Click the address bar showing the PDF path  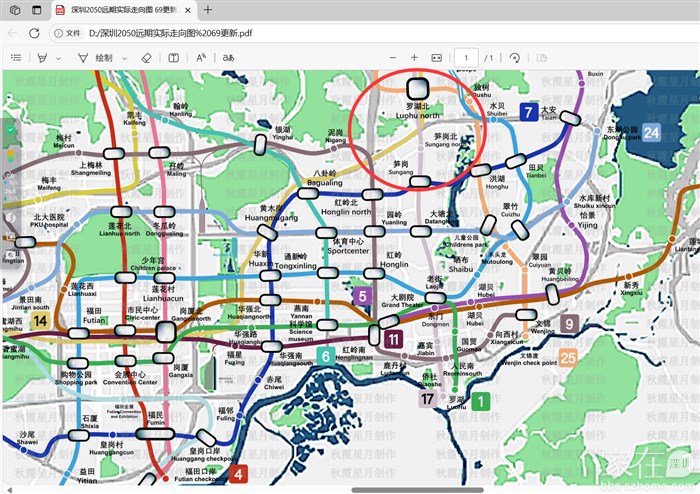[x=250, y=33]
